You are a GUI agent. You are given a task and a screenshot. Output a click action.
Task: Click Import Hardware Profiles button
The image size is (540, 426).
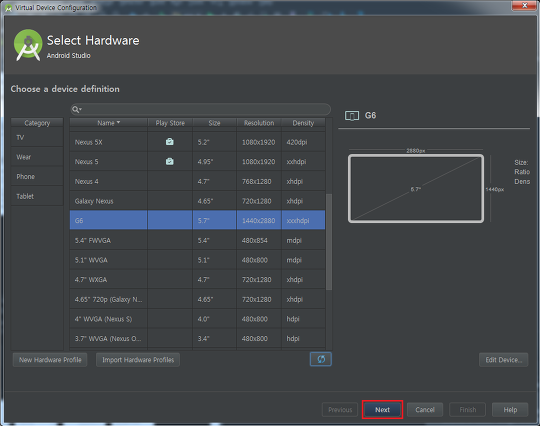tap(138, 360)
